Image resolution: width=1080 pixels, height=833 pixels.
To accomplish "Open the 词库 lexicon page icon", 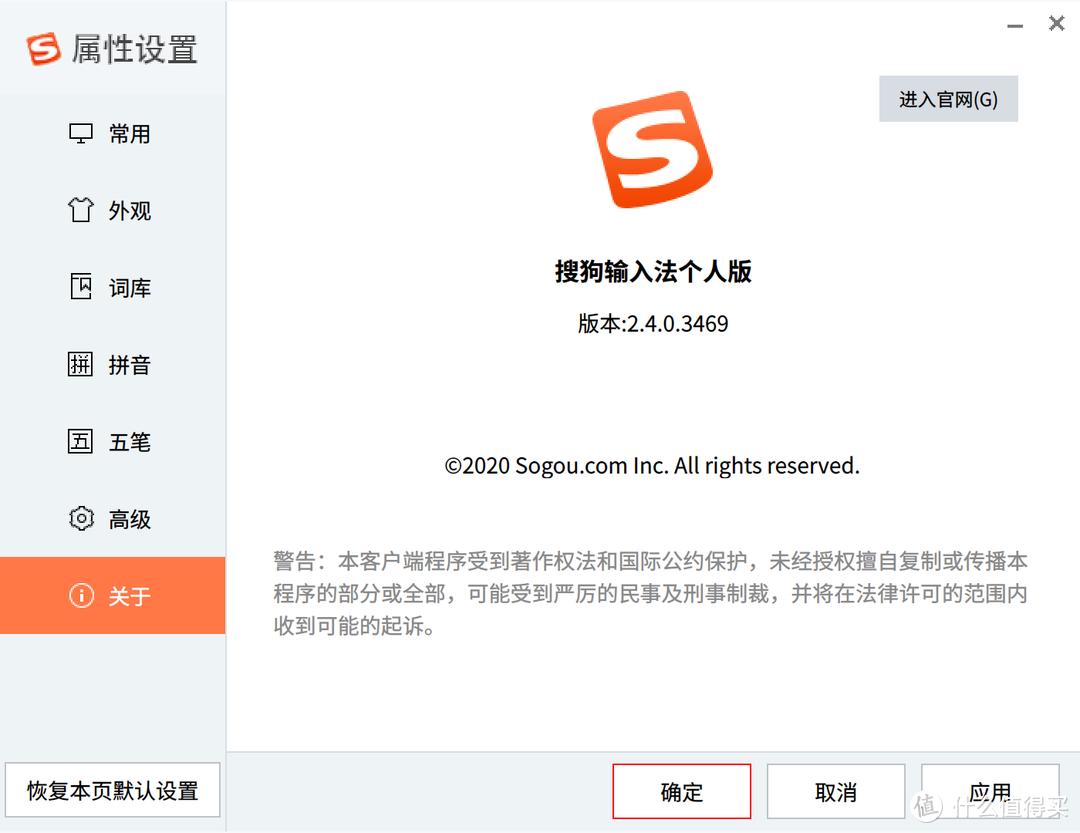I will (x=79, y=287).
